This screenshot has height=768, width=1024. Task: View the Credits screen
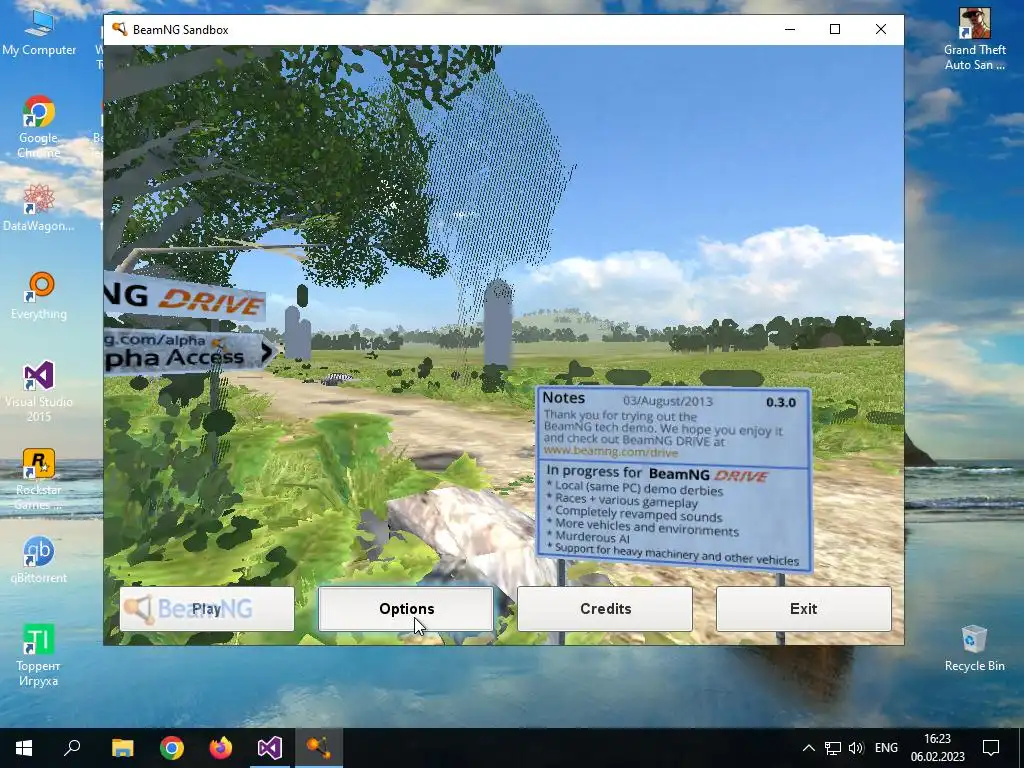[x=605, y=609]
